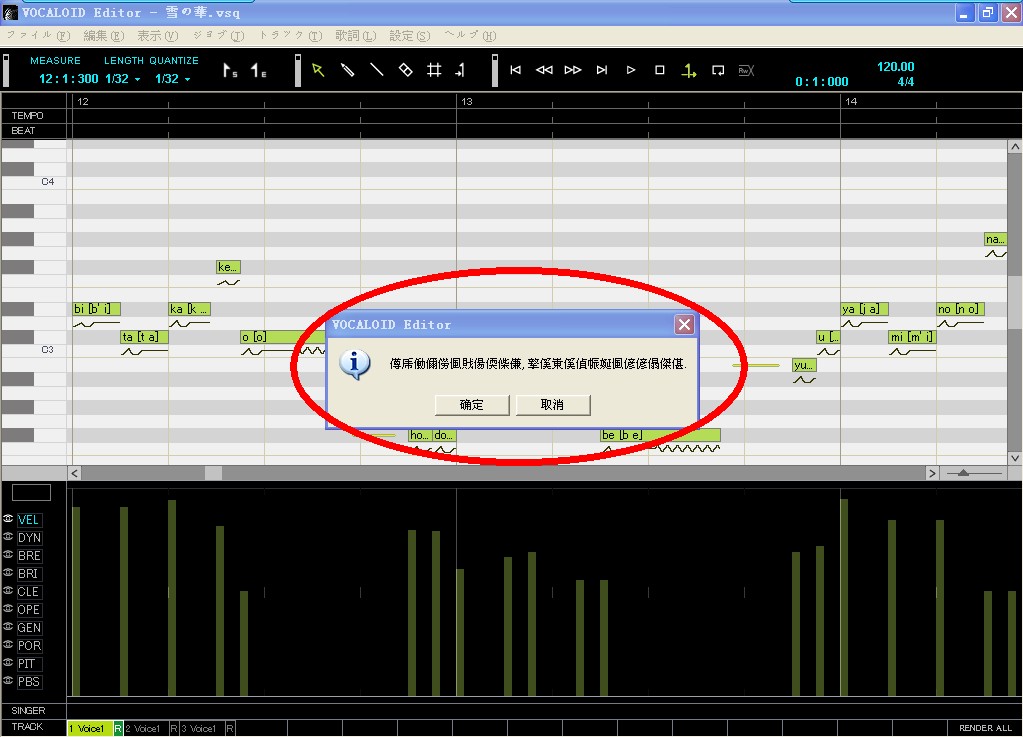Screen dimensions: 1023x737
Task: Toggle the eye icon beside VEL
Action: pos(8,519)
